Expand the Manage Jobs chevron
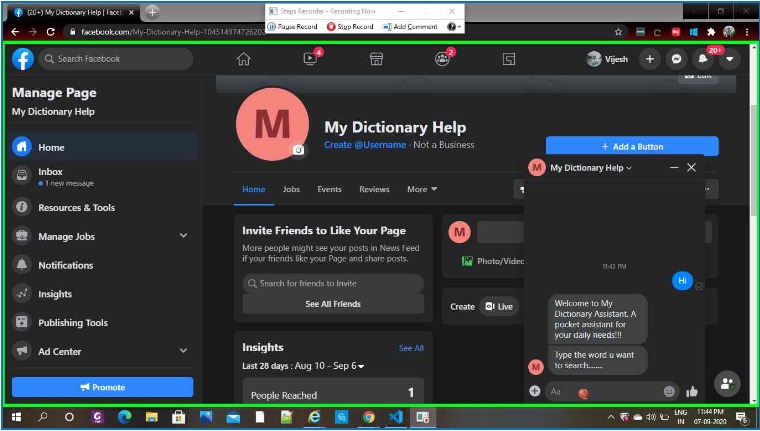The width and height of the screenshot is (760, 431). tap(183, 236)
